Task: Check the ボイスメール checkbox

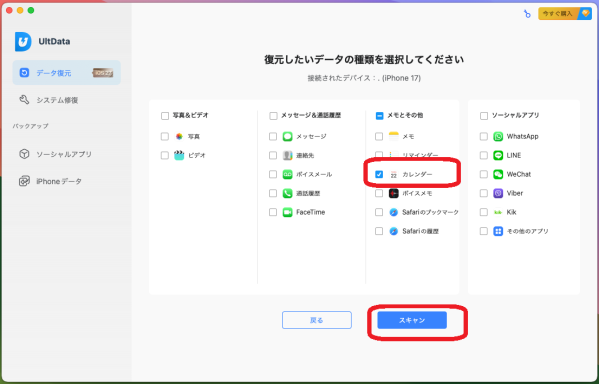Action: tap(273, 174)
